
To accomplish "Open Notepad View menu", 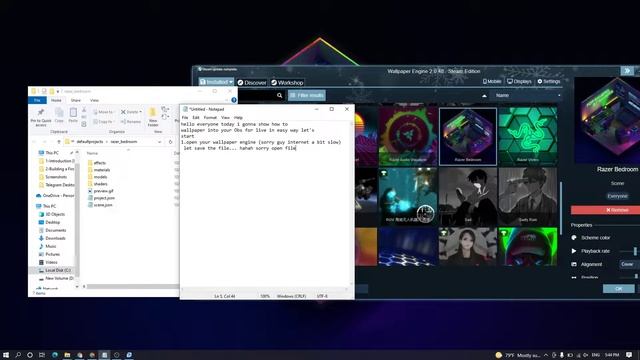I will (225, 118).
